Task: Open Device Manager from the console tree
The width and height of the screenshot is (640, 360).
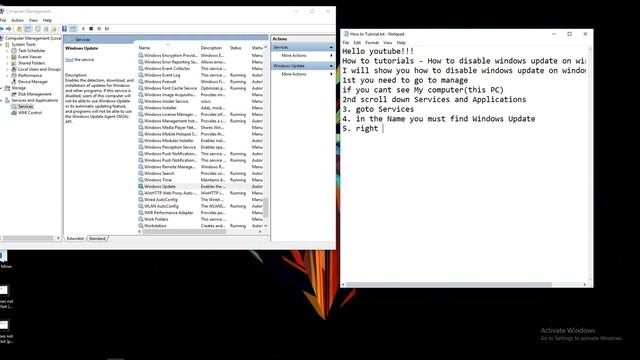Action: pos(33,82)
